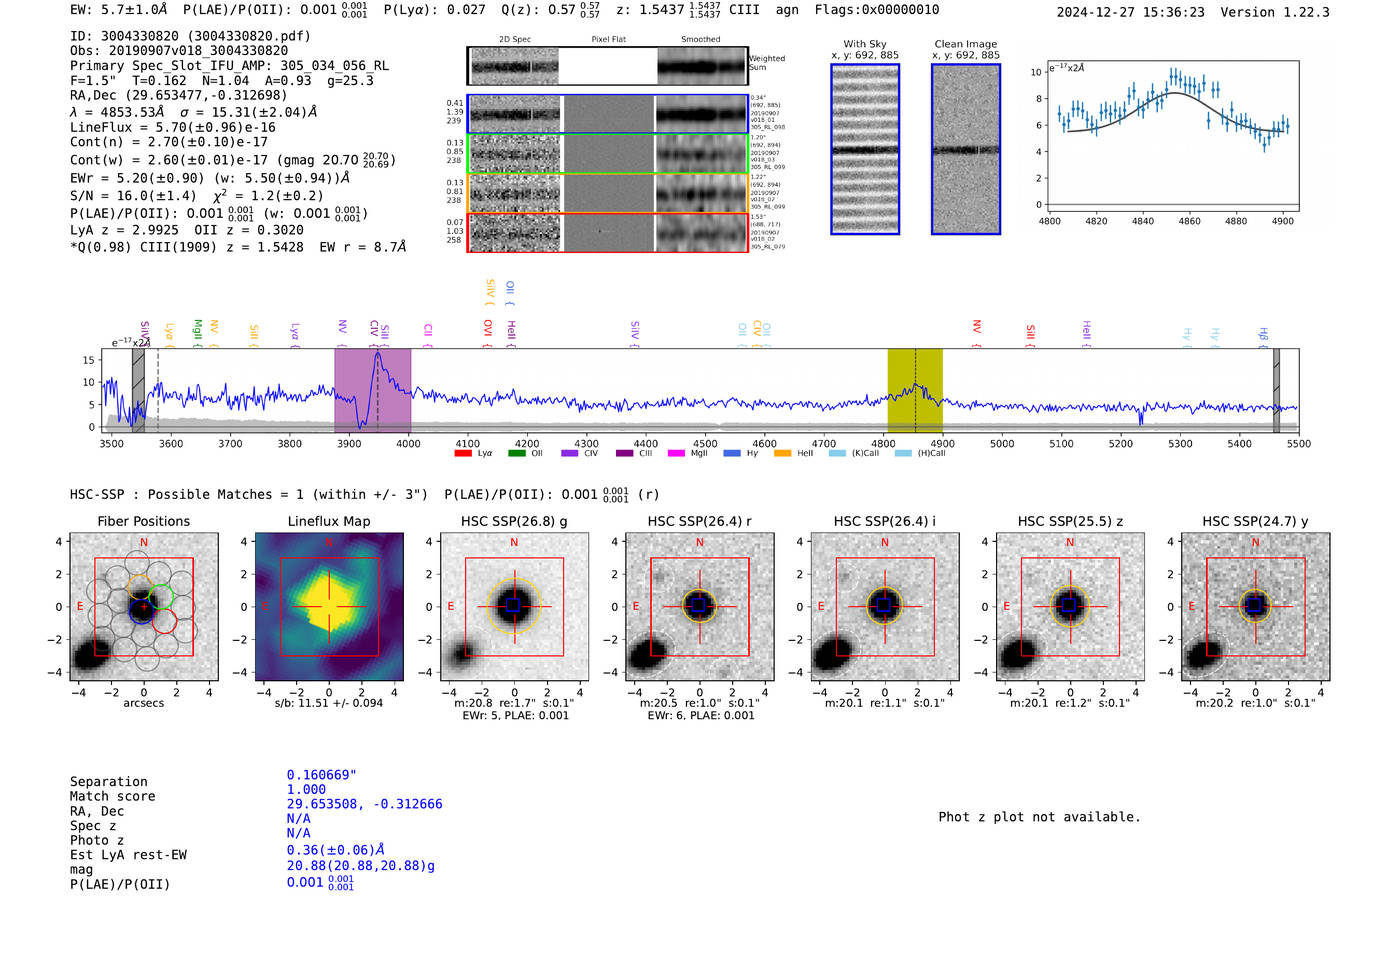
Task: Click the green MgII line label
Action: [x=198, y=331]
